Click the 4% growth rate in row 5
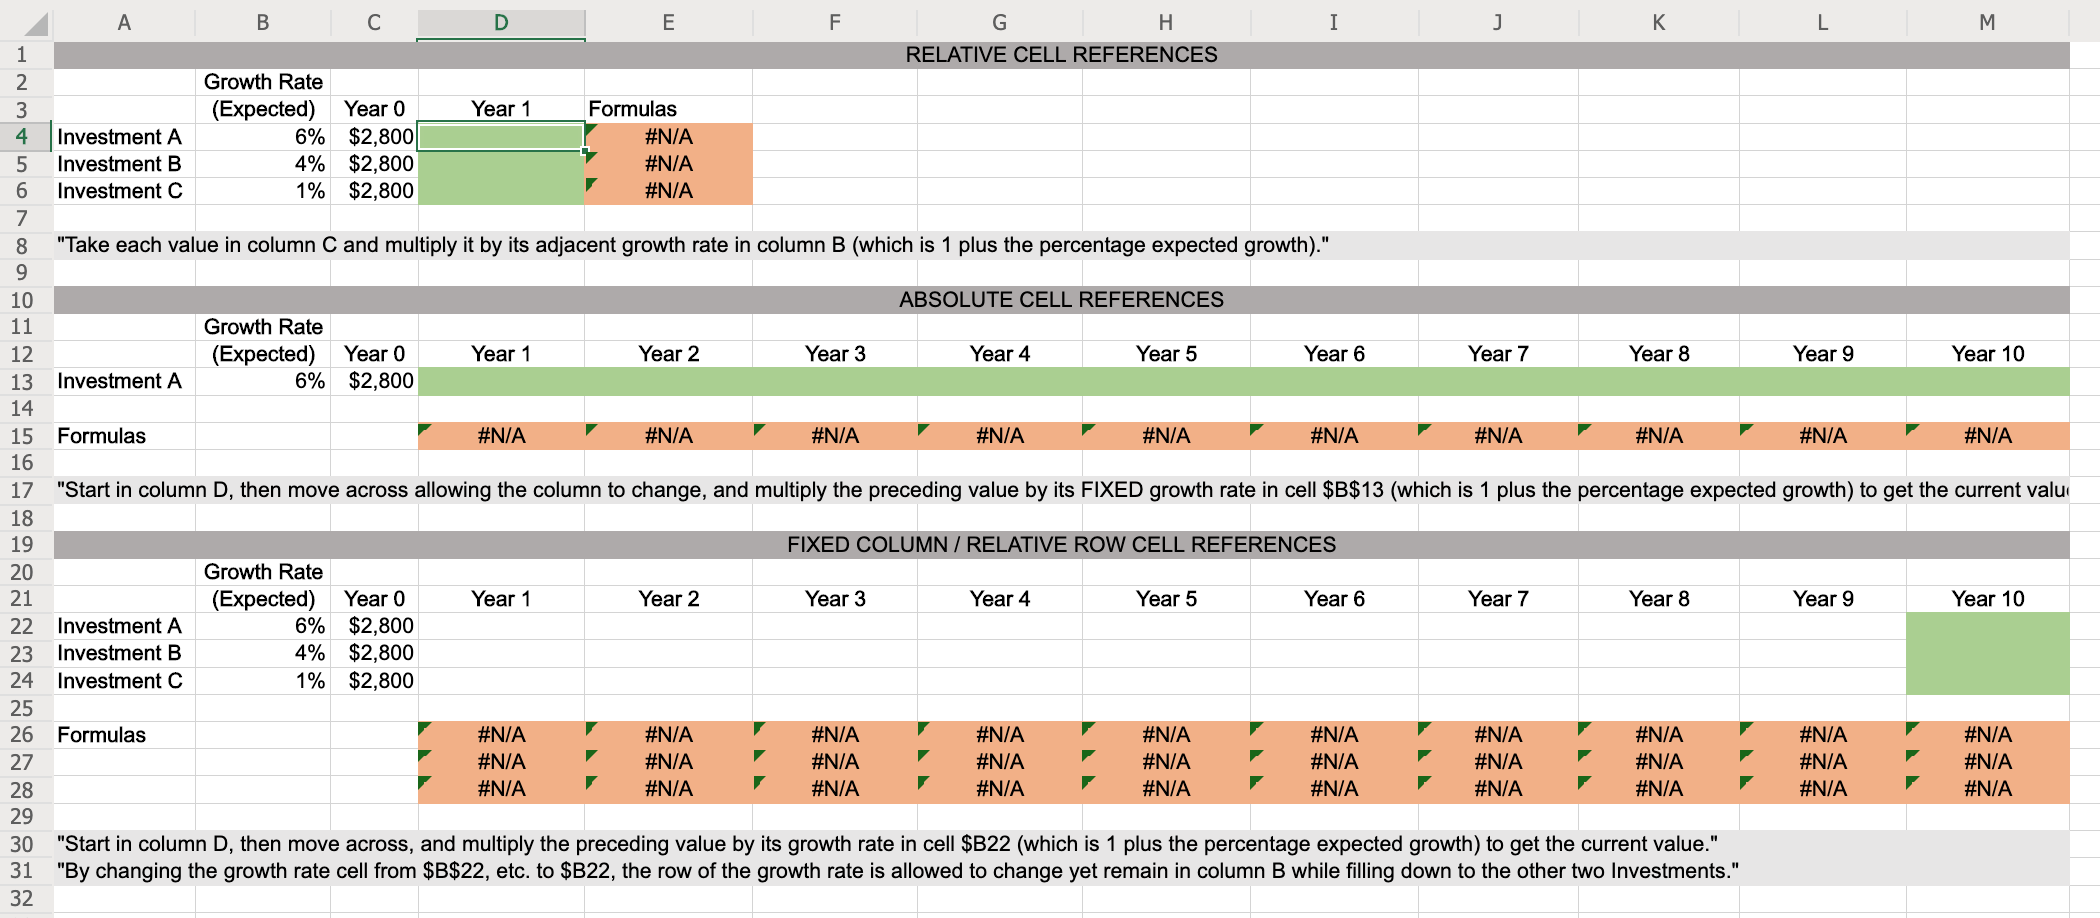Screen dimensions: 2100x918 pos(310,164)
